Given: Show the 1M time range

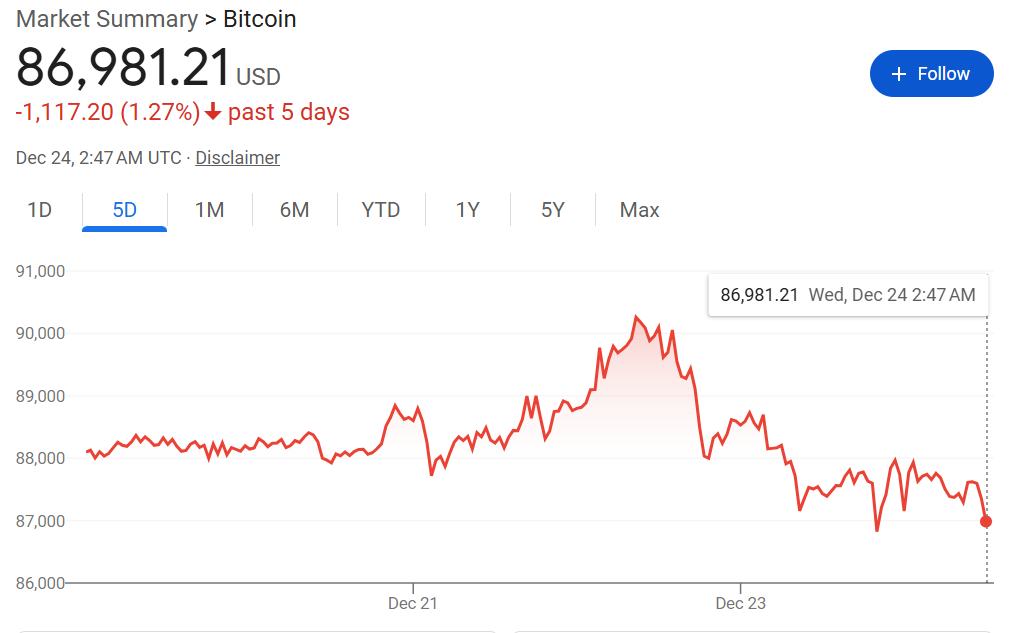Looking at the screenshot, I should (x=209, y=210).
